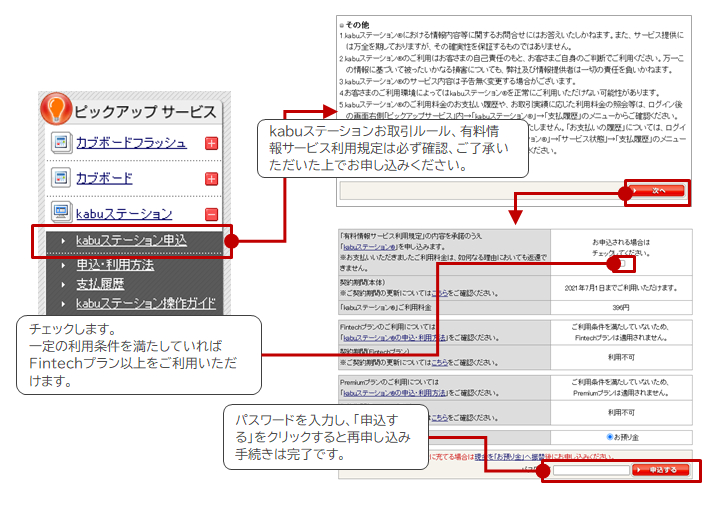Open the kabuステーション link in sidebar
Viewport: 709px width, 505px height.
coord(124,213)
